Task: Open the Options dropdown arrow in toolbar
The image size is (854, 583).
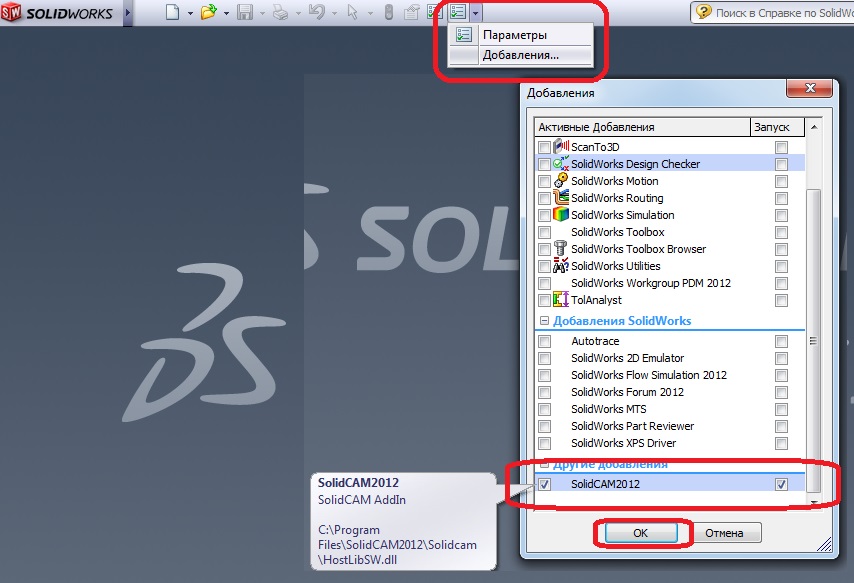Action: pyautogui.click(x=475, y=13)
